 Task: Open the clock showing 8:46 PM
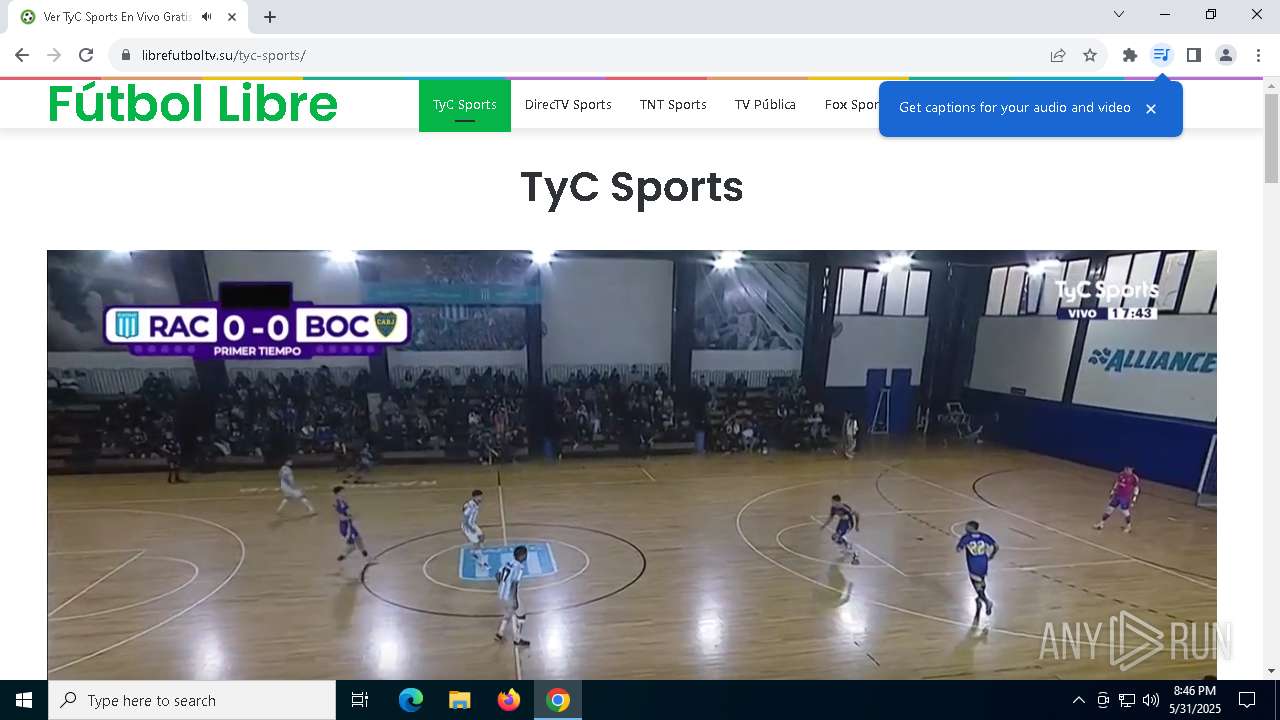[1195, 700]
